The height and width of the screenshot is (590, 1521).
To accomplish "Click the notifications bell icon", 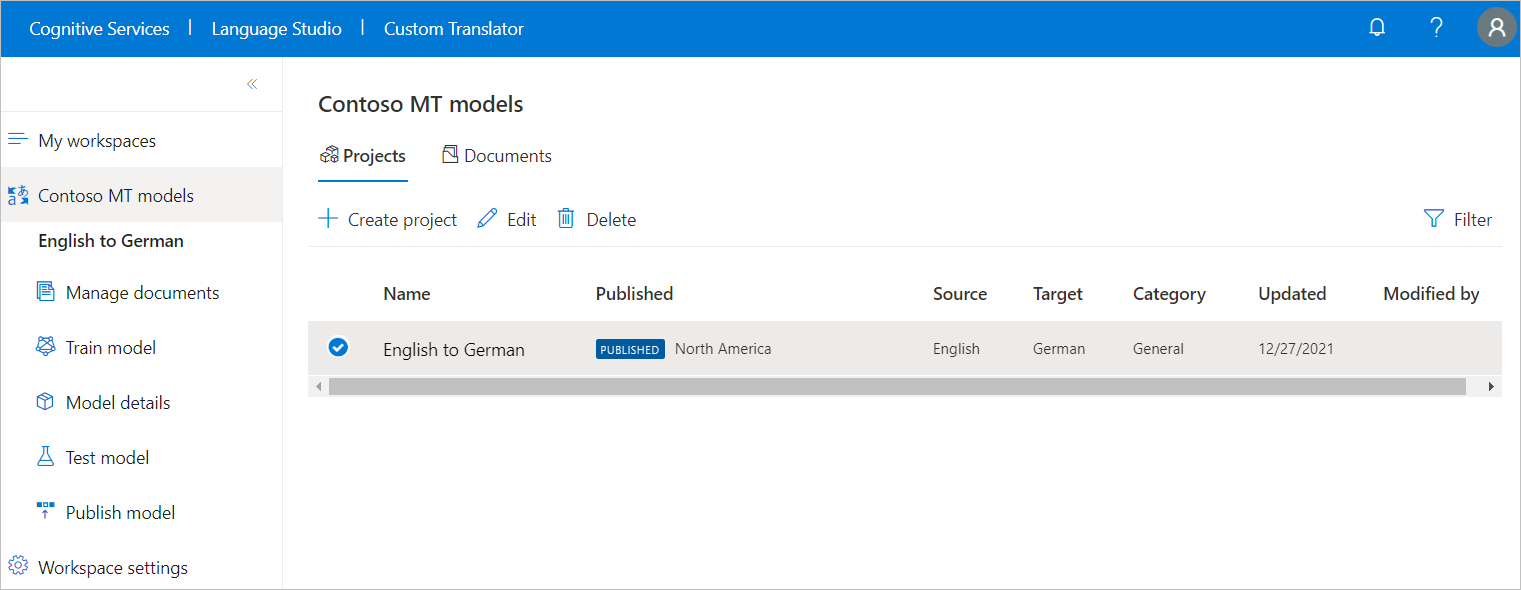I will click(x=1376, y=27).
